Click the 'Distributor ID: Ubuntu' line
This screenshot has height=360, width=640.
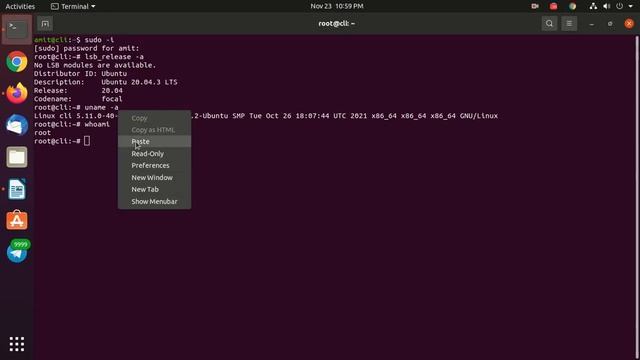coord(80,73)
